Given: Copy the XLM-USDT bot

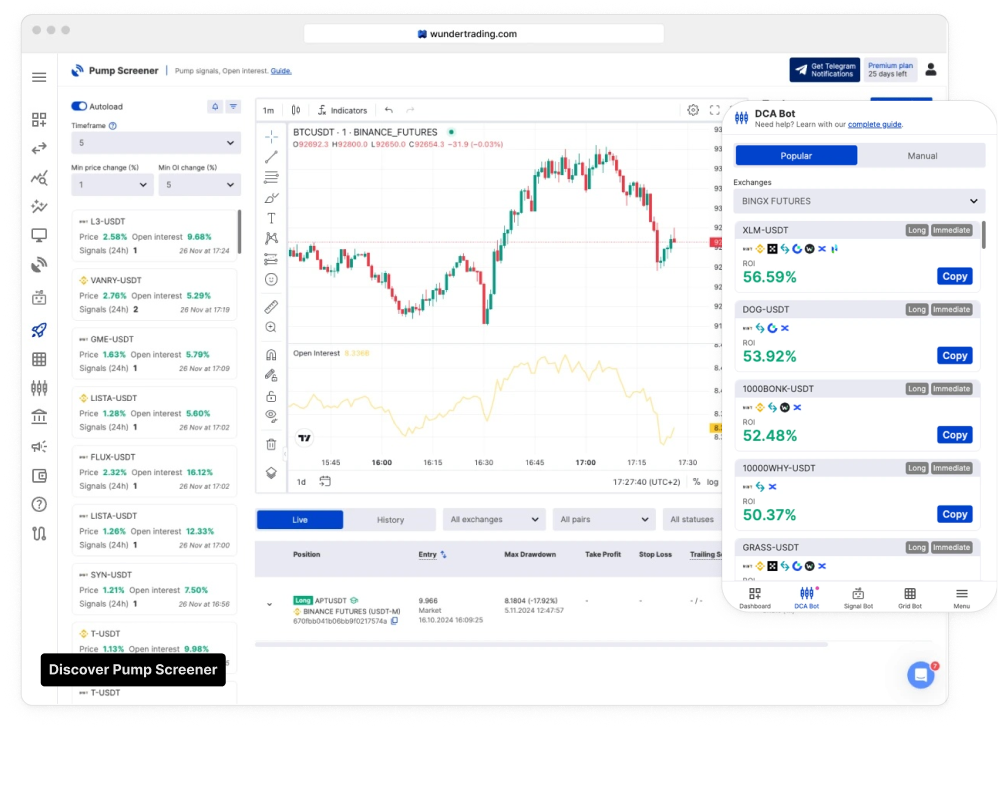Looking at the screenshot, I should 955,276.
